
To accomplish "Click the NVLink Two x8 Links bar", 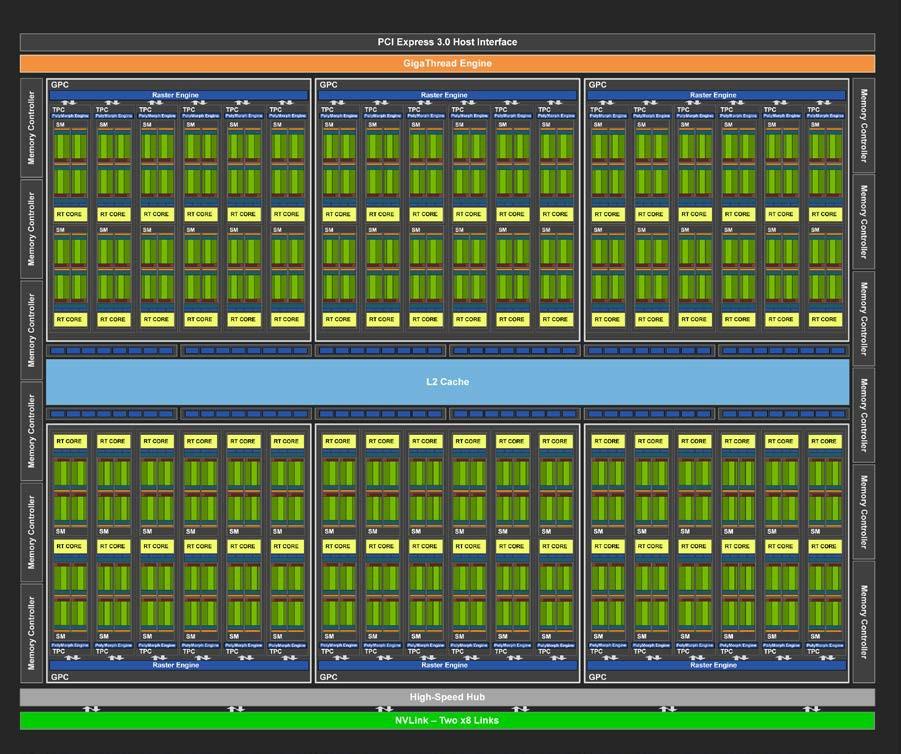I will coord(450,720).
